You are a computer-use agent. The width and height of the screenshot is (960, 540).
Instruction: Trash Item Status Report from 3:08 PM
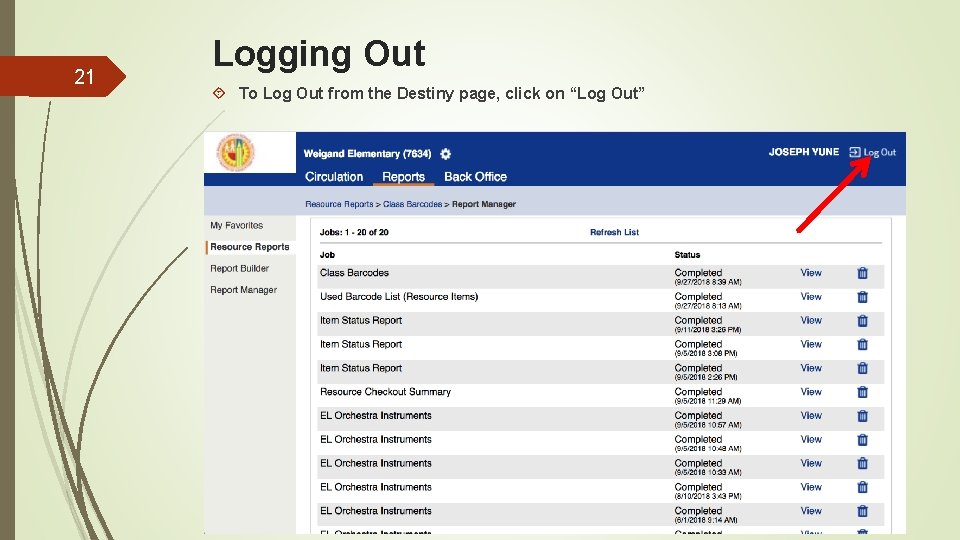(863, 345)
